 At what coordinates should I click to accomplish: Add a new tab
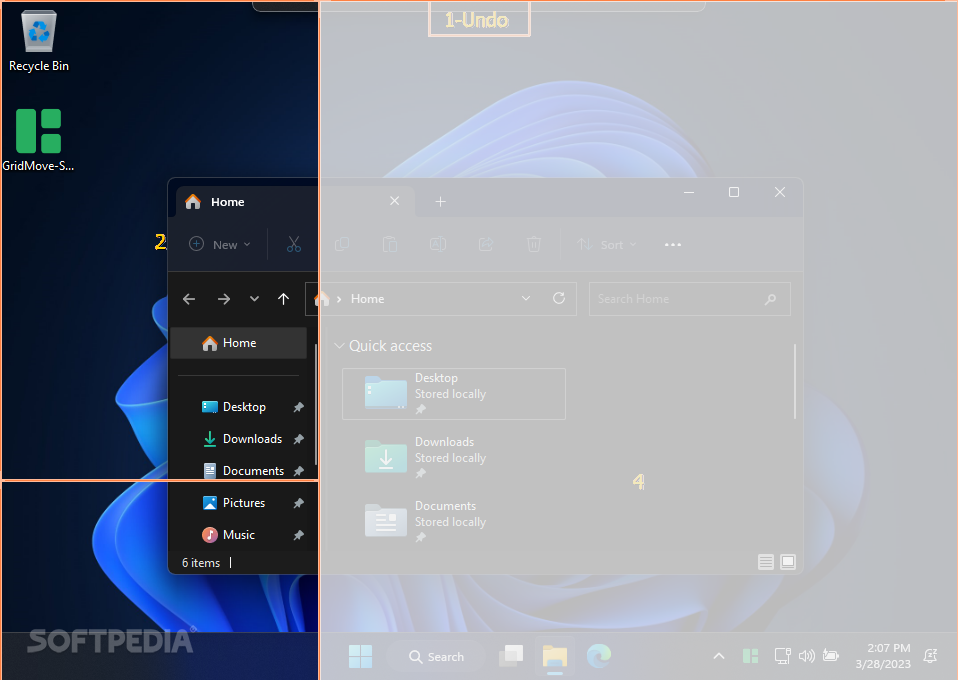pos(441,201)
